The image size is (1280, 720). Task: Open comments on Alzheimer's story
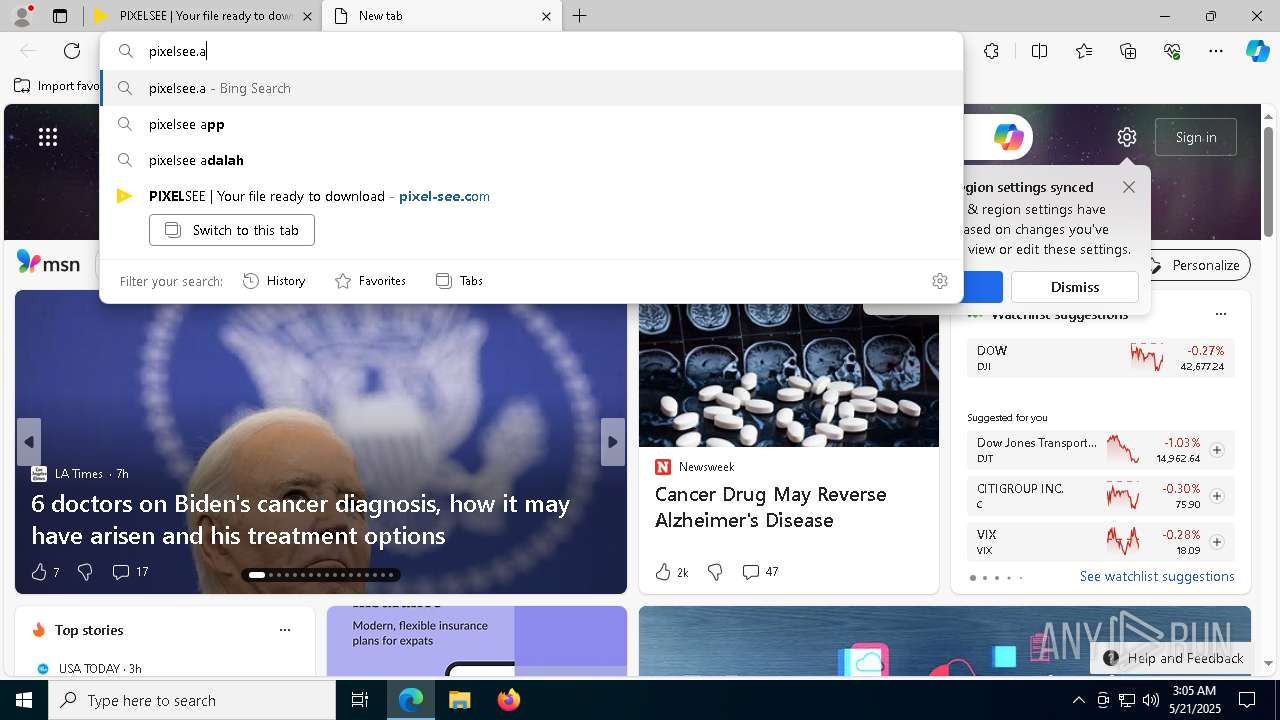coord(760,572)
